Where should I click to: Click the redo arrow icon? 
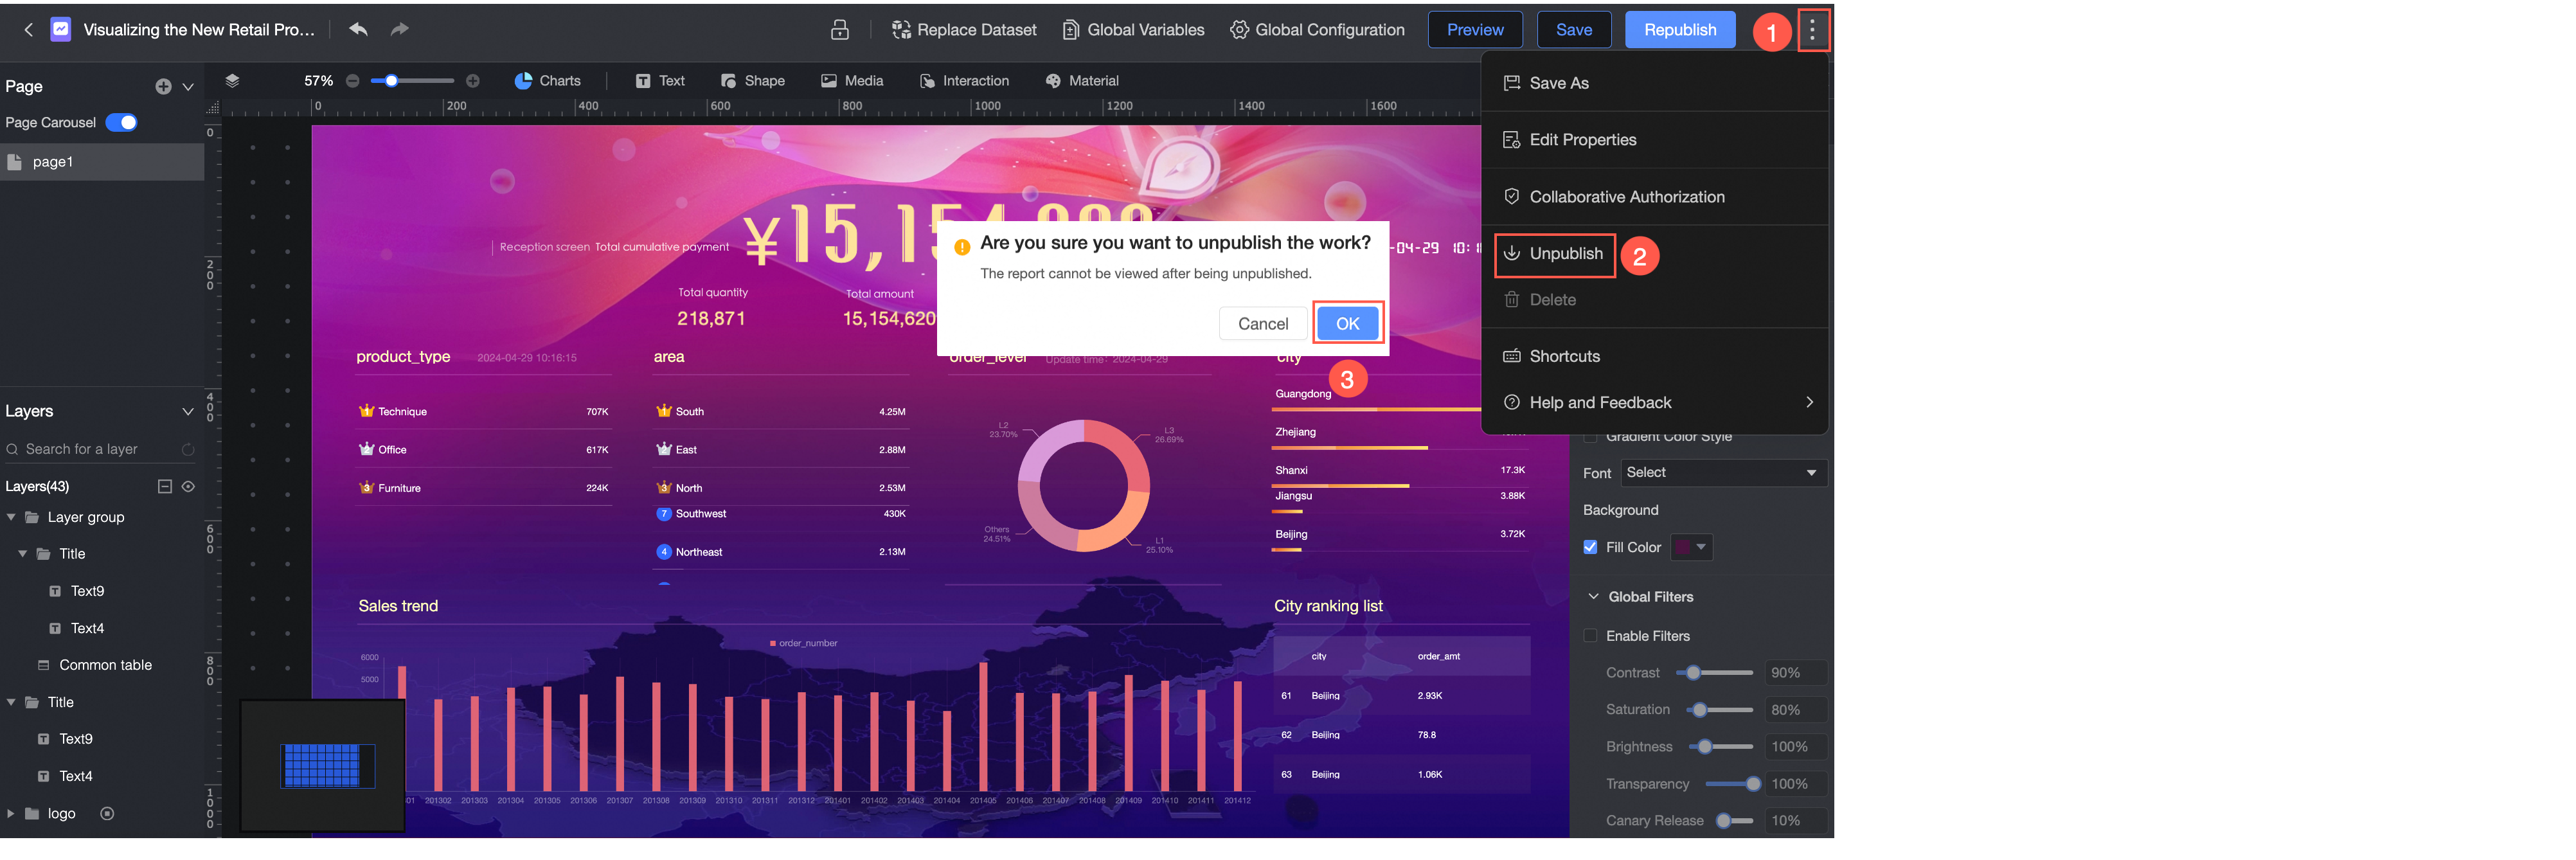point(399,29)
